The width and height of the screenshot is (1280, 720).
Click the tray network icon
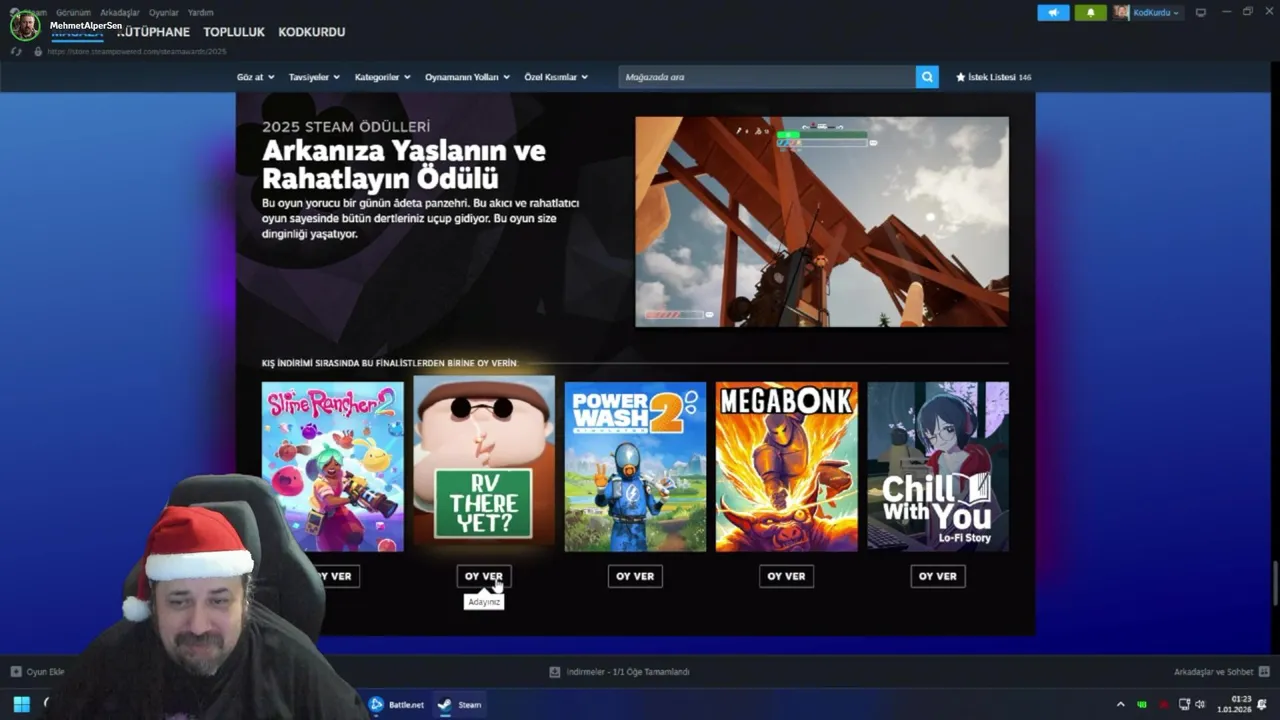[x=1184, y=704]
